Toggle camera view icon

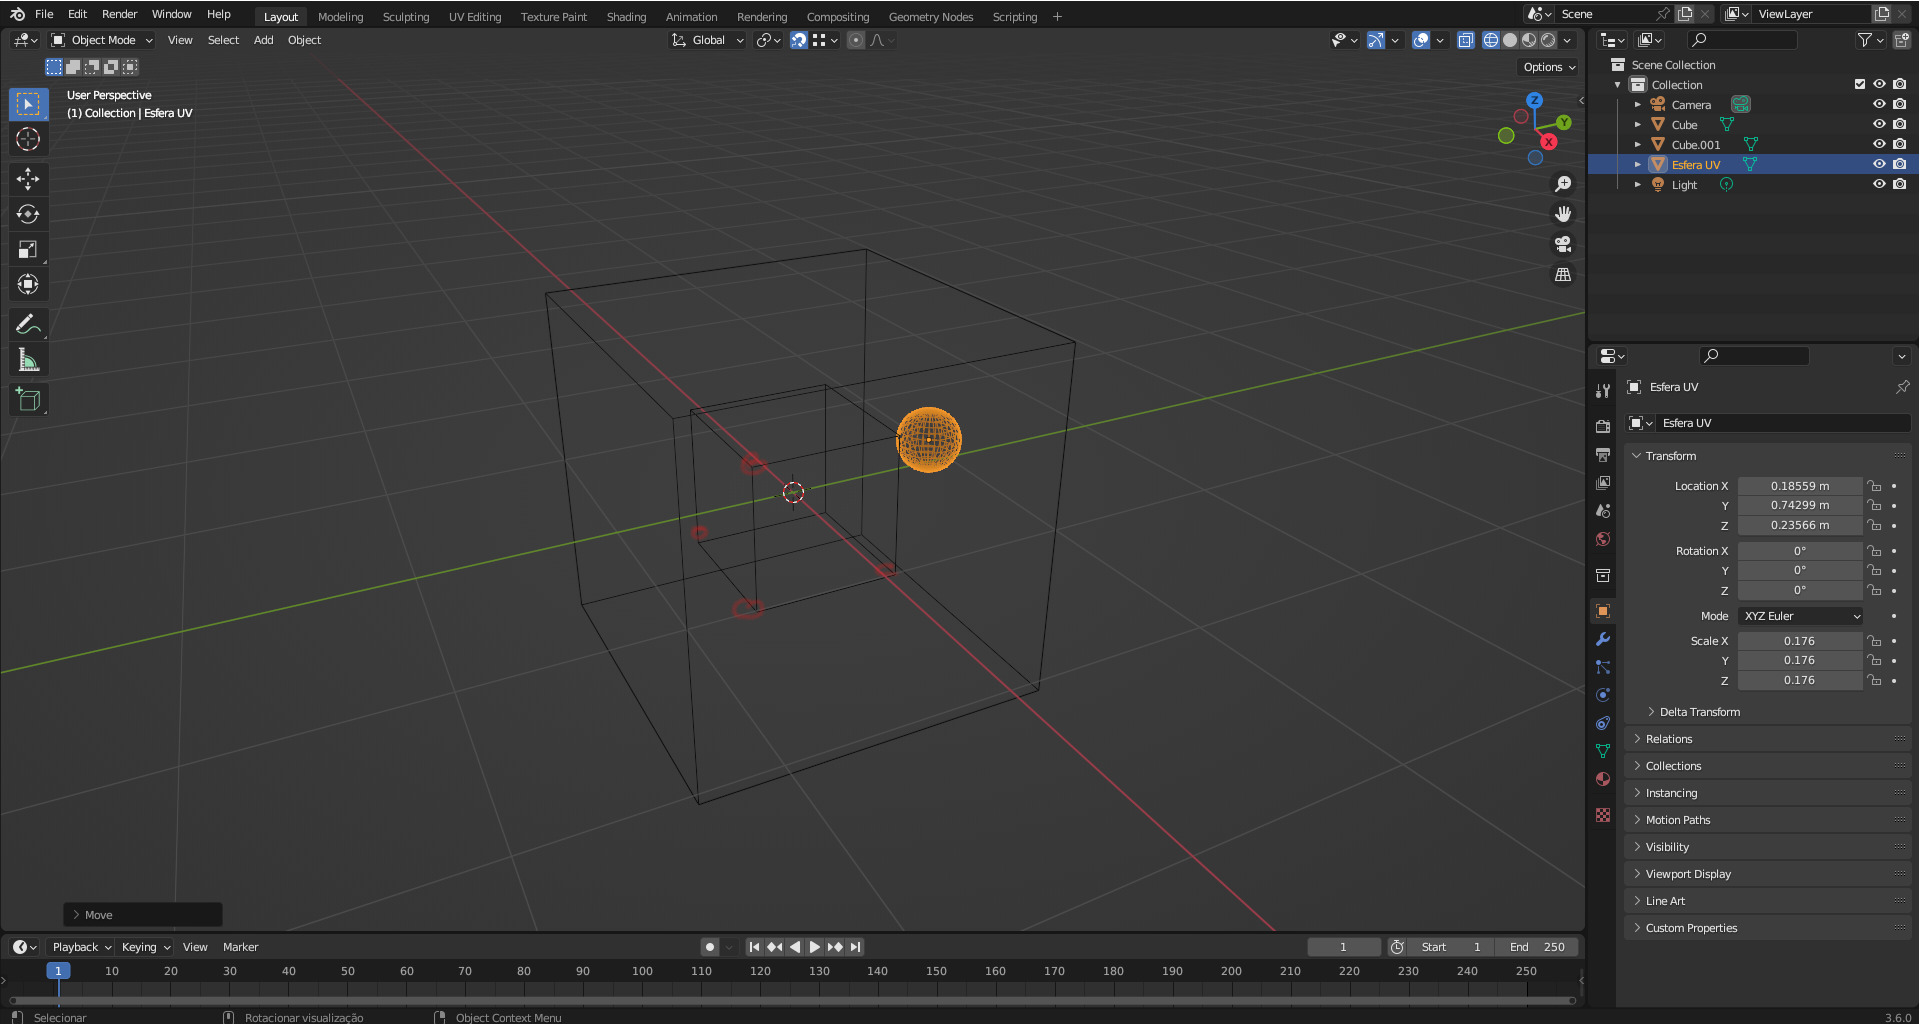coord(1563,244)
